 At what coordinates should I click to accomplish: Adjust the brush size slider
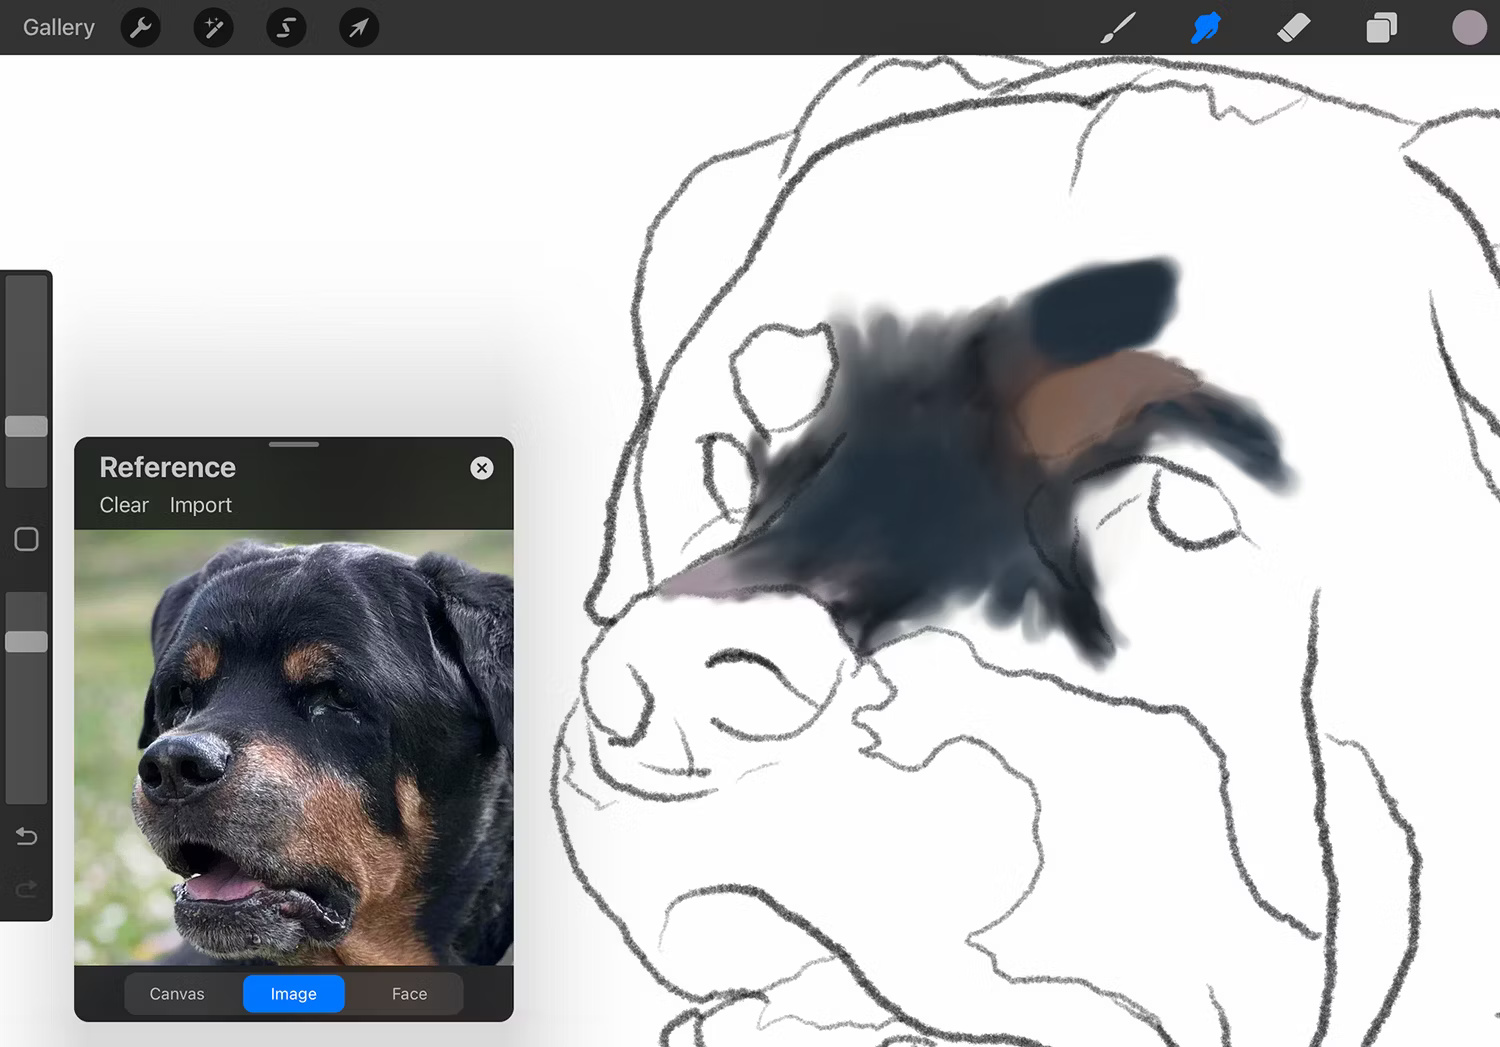tap(27, 425)
